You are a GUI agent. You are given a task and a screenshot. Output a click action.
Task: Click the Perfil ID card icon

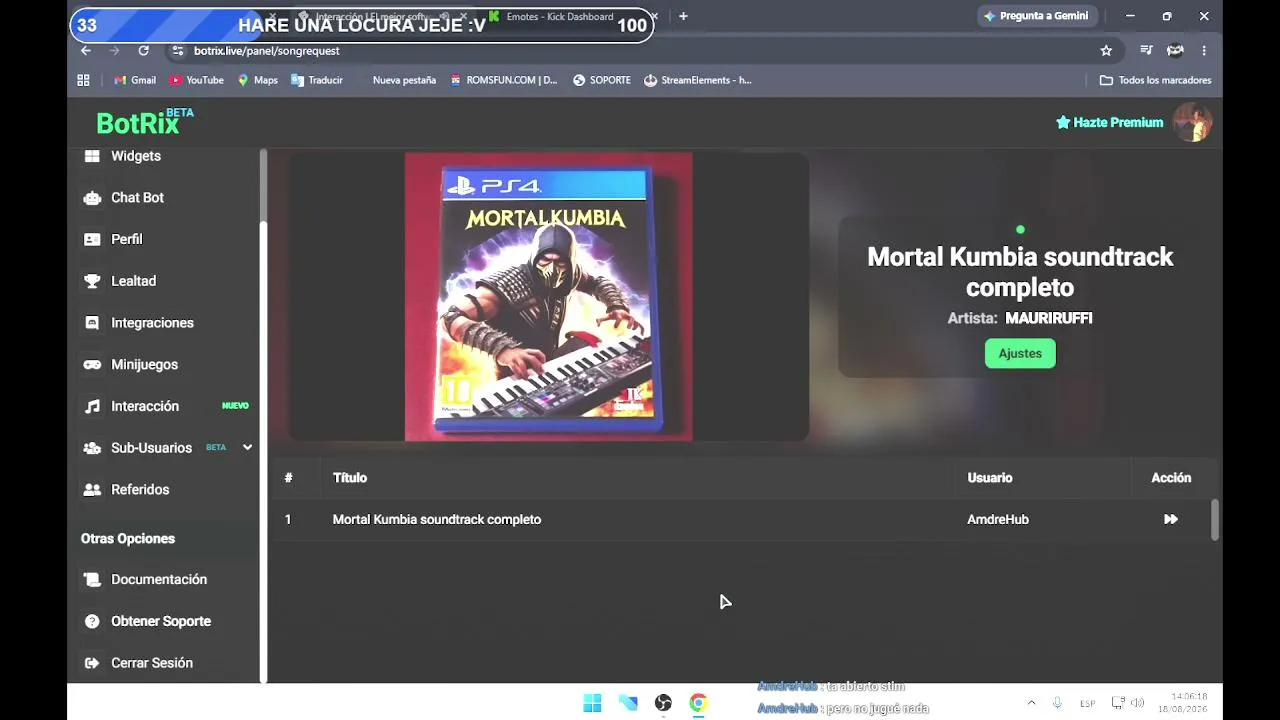[92, 240]
